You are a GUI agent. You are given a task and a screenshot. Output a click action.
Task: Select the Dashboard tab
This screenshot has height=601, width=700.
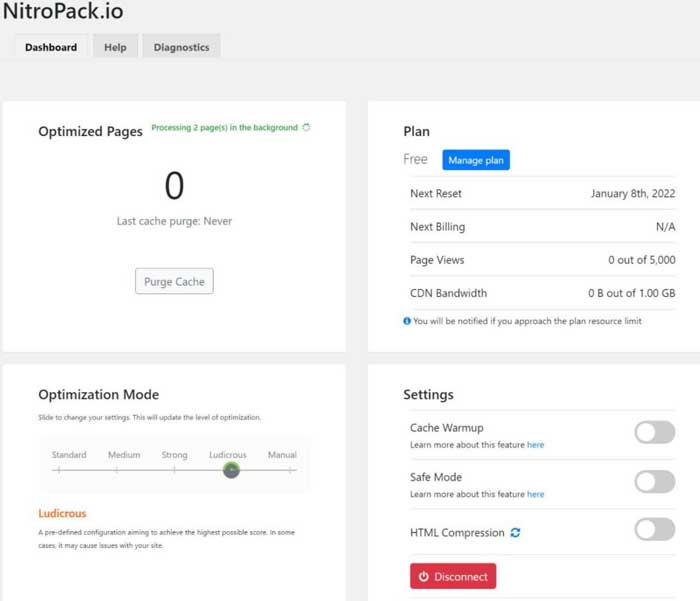[x=51, y=47]
